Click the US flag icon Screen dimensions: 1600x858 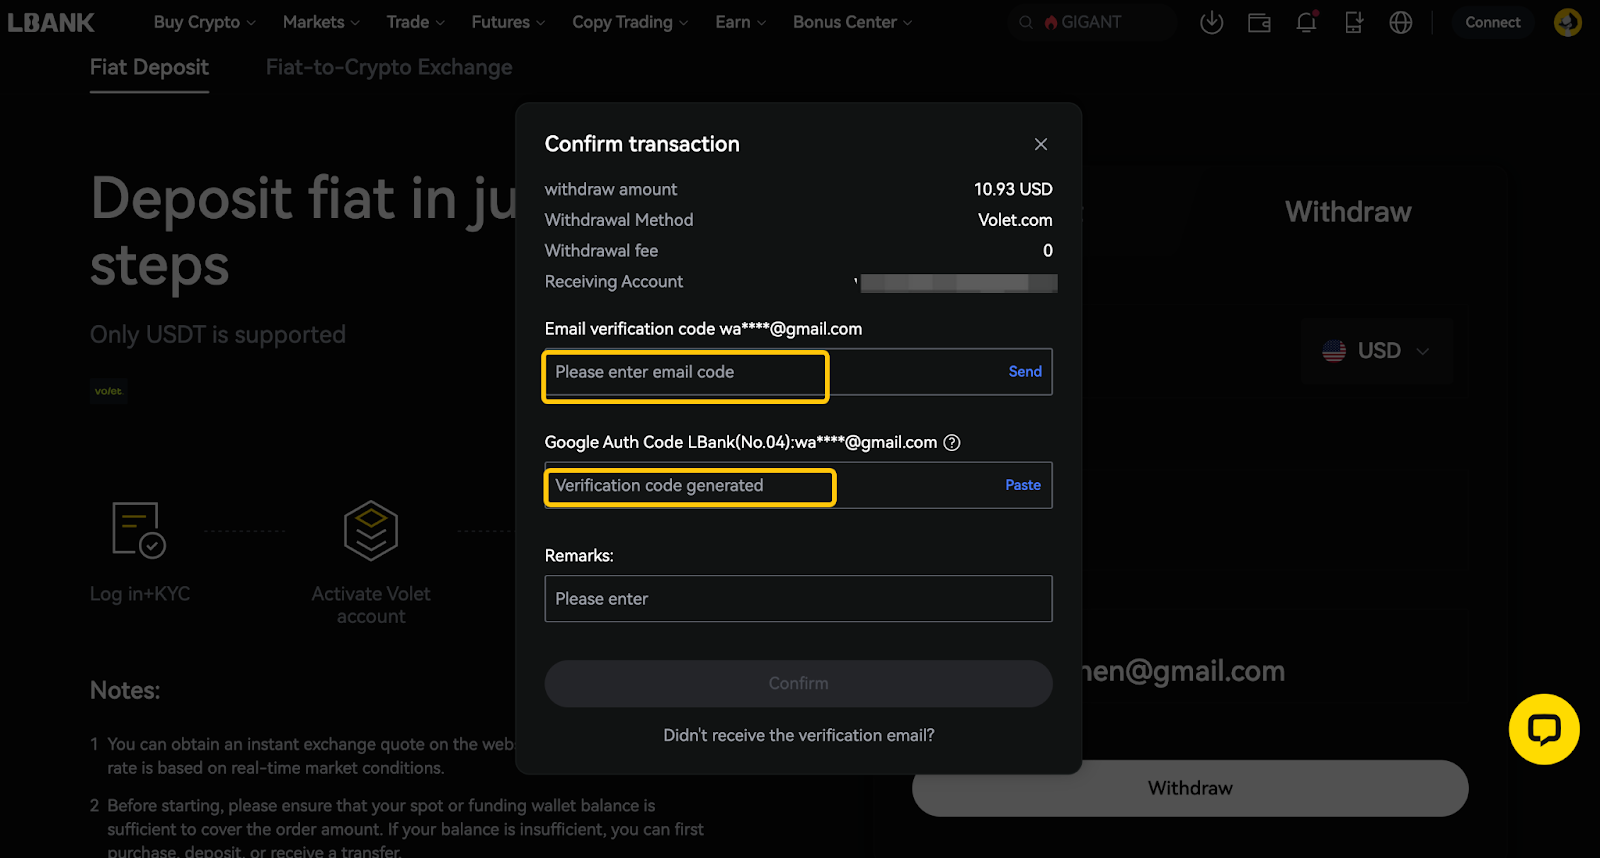[1334, 351]
